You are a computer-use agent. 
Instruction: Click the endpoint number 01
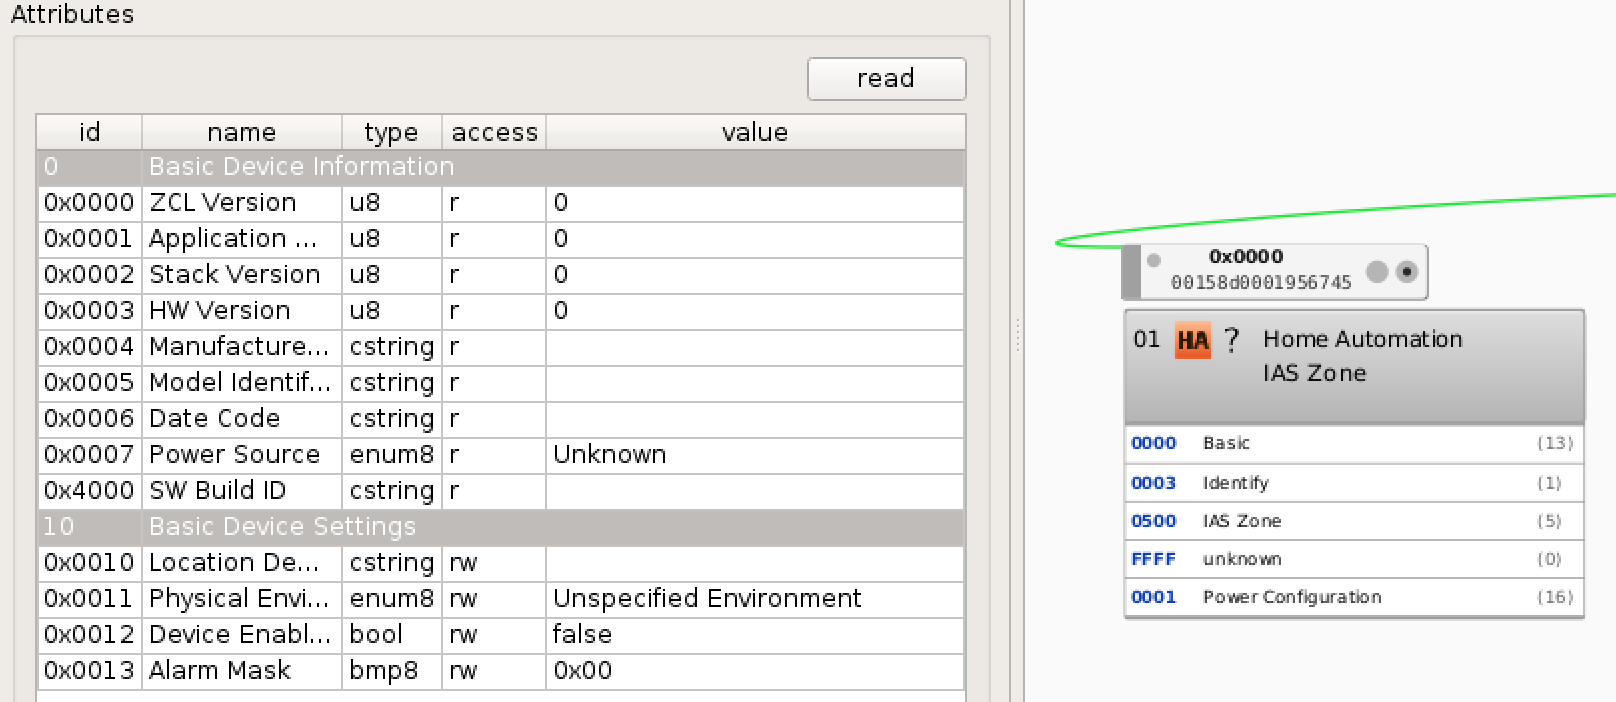tap(1147, 340)
